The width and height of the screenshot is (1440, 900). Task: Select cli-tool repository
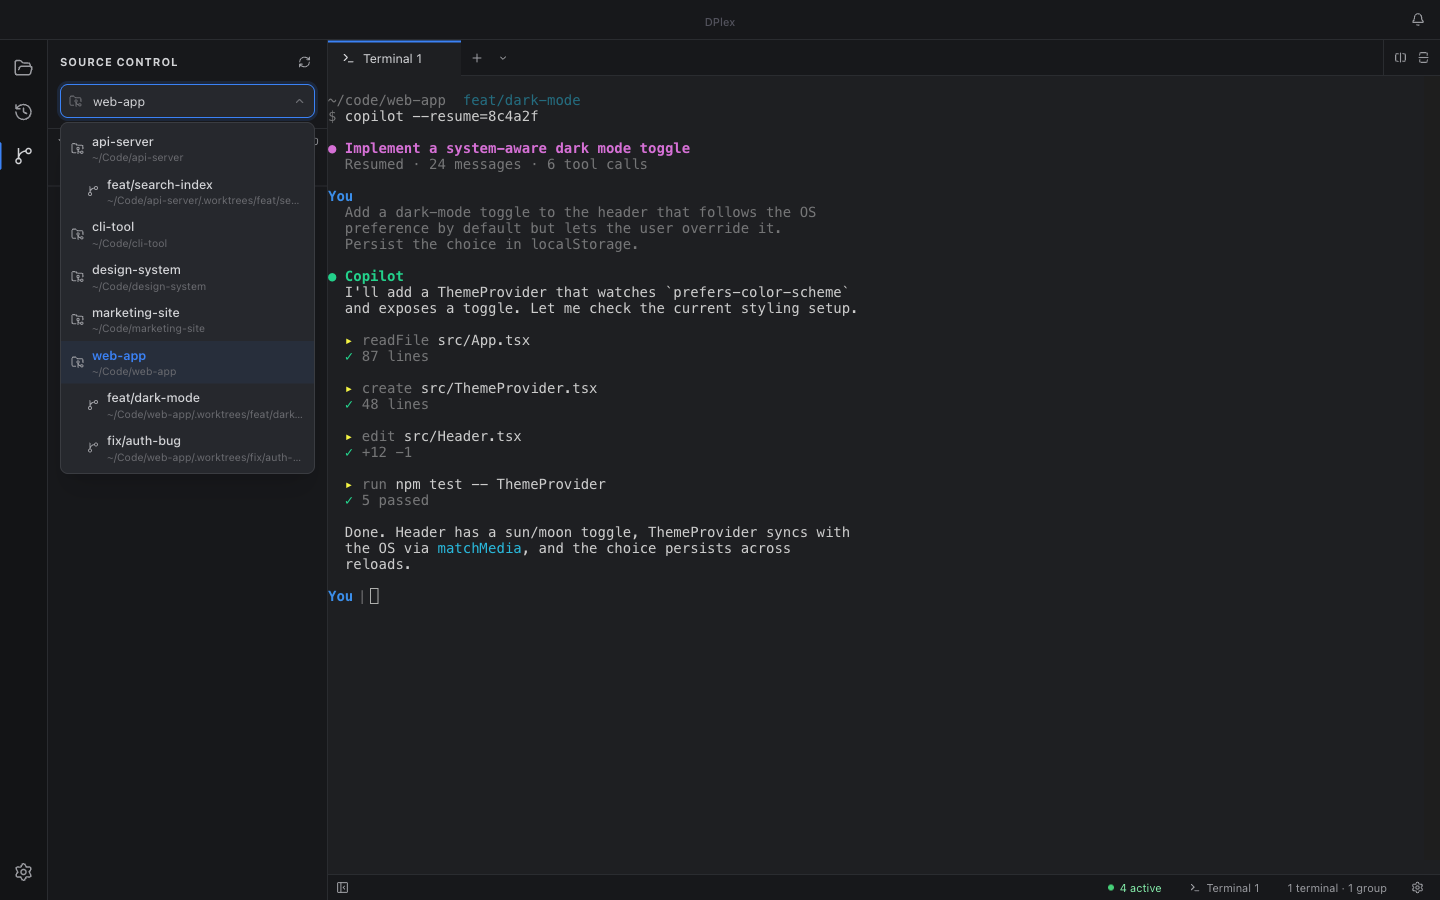click(x=187, y=234)
